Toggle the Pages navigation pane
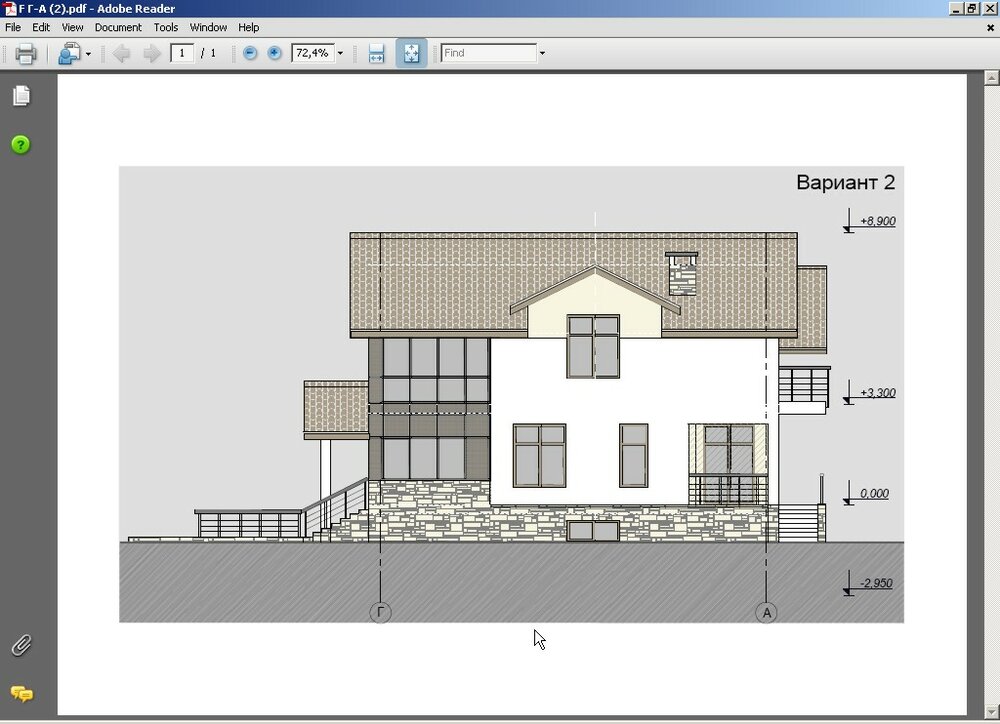The image size is (1000, 724). (21, 96)
